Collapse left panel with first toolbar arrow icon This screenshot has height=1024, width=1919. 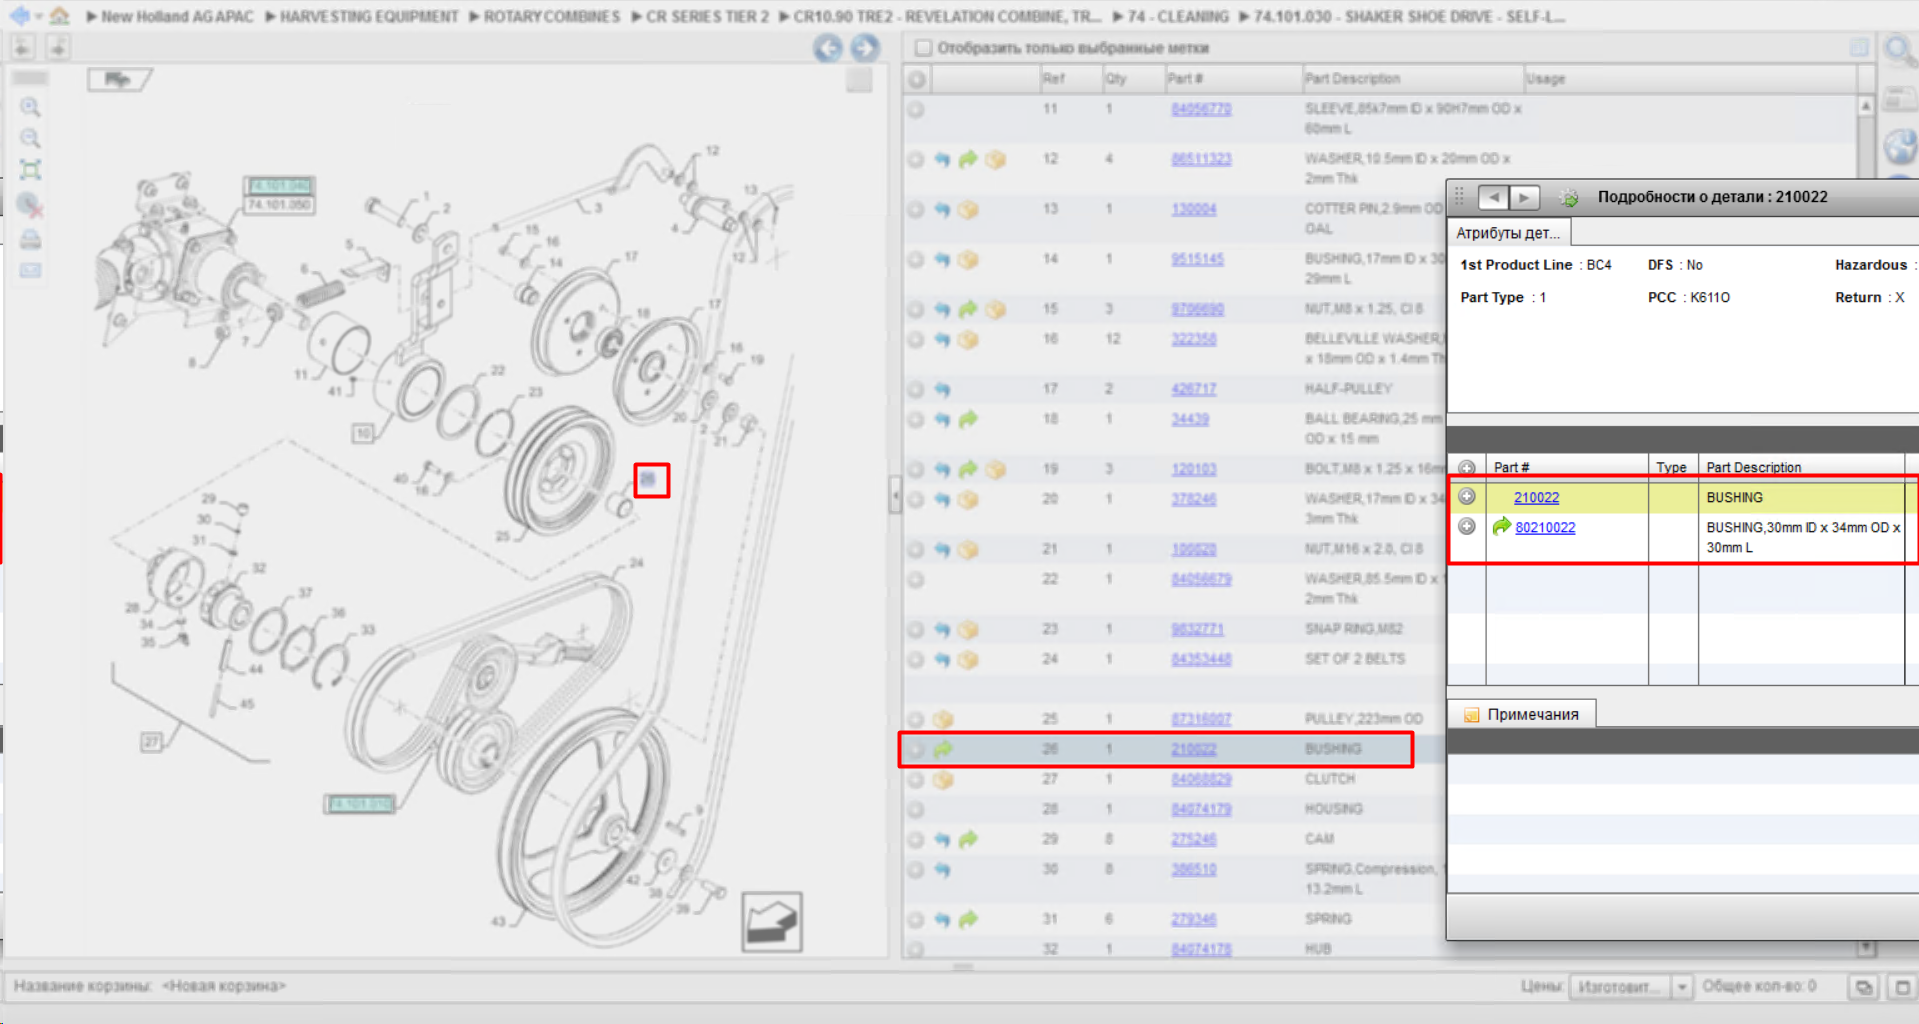pyautogui.click(x=23, y=47)
